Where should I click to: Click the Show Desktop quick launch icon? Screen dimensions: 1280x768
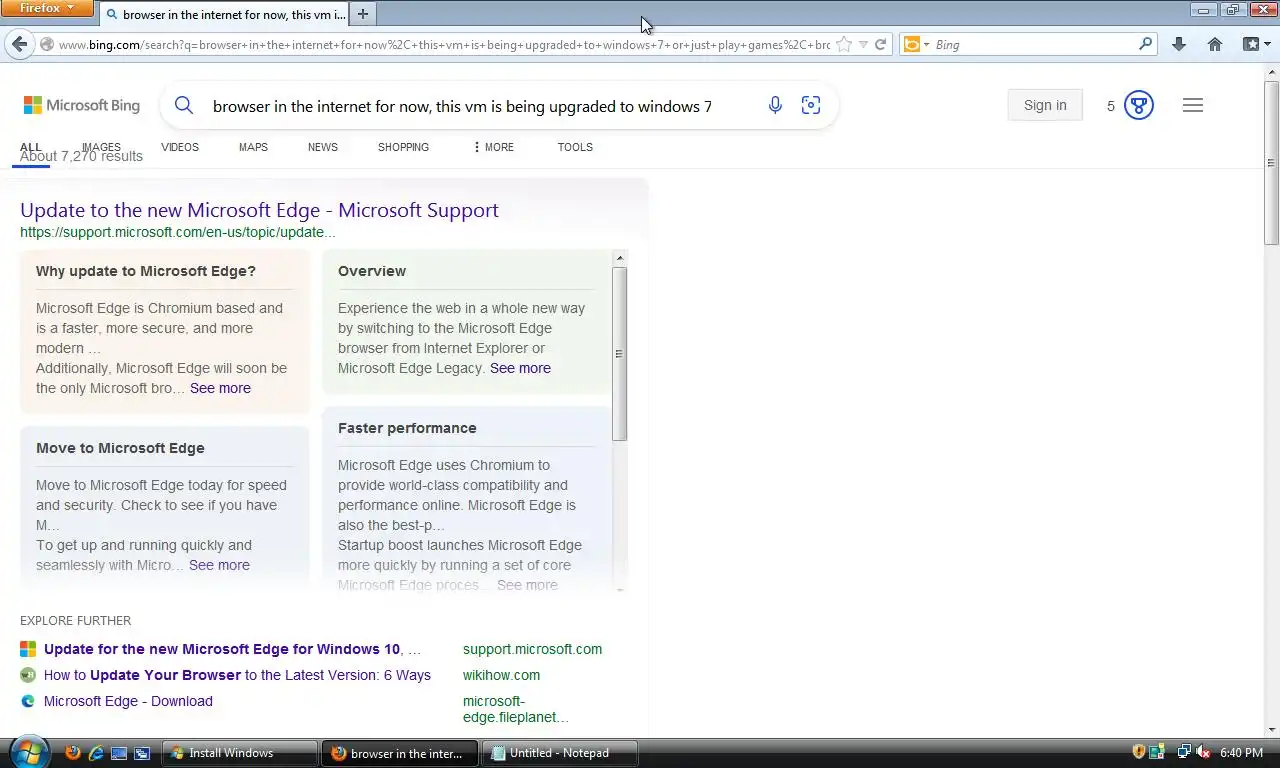coord(119,753)
